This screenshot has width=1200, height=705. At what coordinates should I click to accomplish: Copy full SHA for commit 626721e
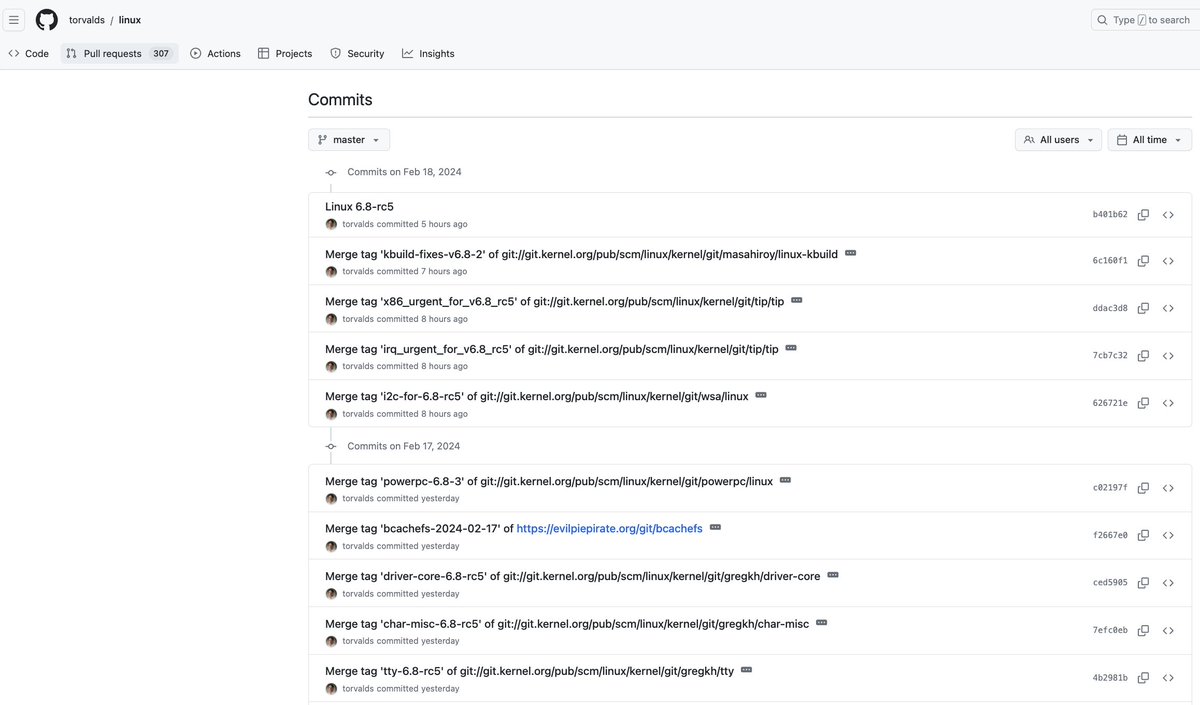click(x=1143, y=403)
